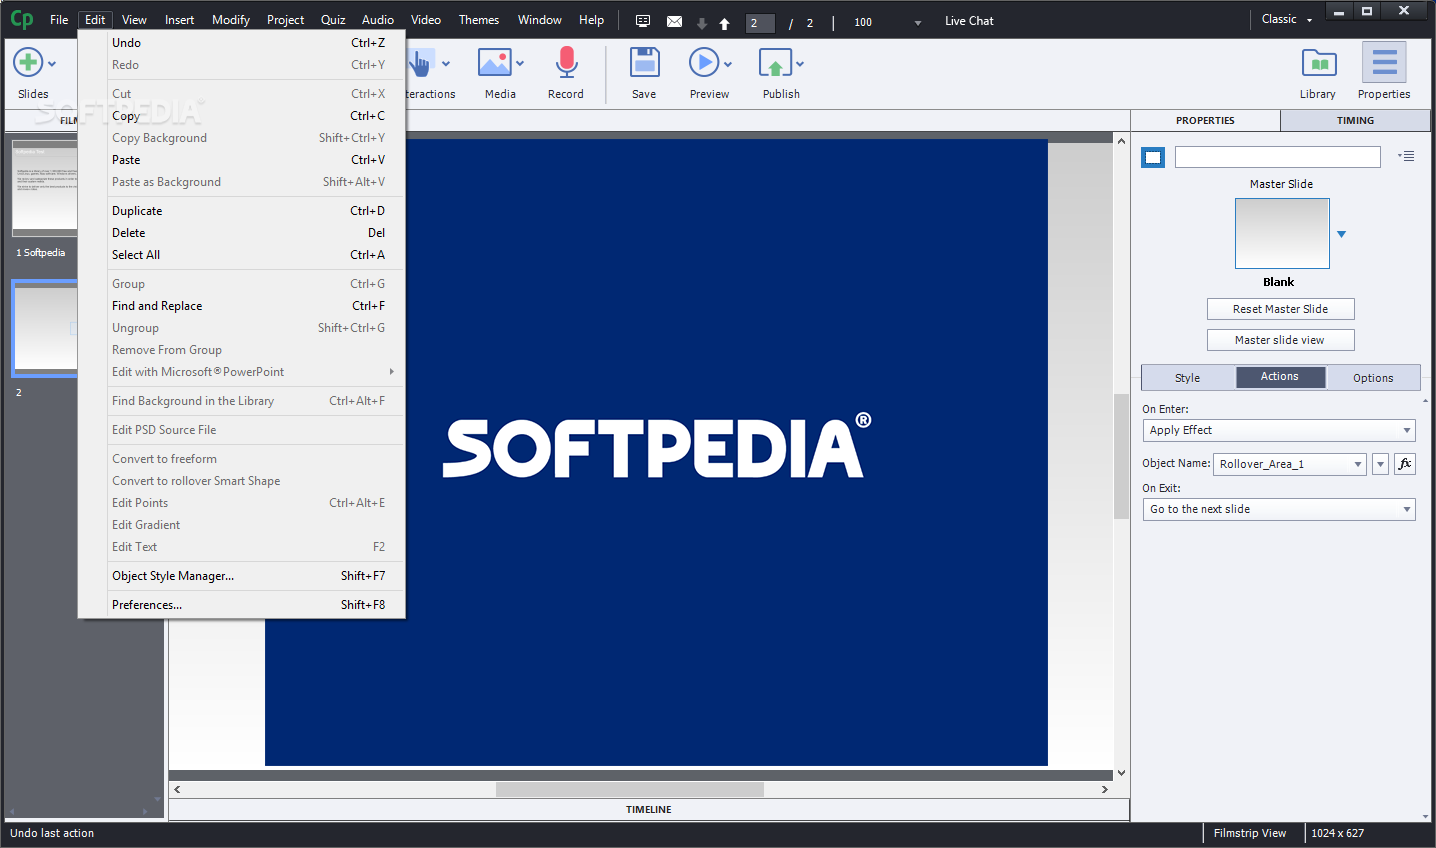Viewport: 1436px width, 848px height.
Task: Choose Delete in the Edit menu
Action: (x=242, y=233)
